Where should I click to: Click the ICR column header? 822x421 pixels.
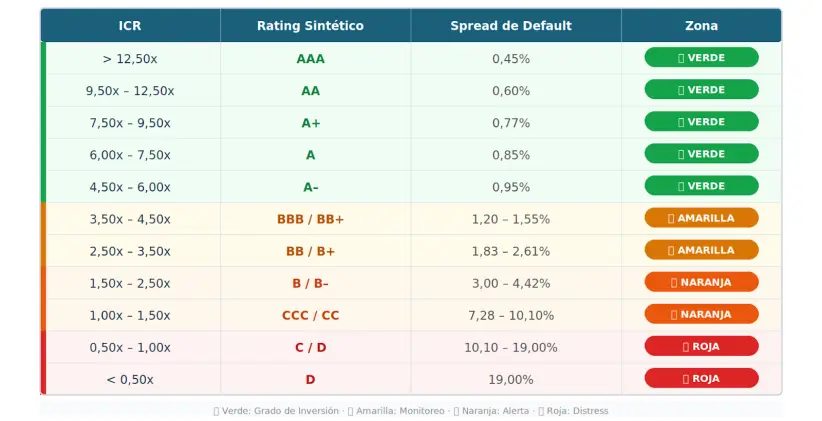130,25
